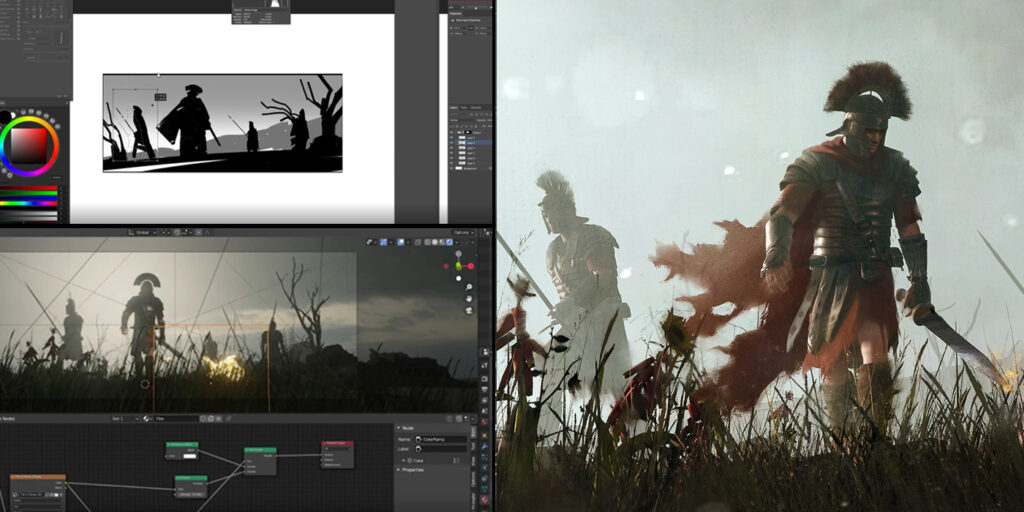Open the layer blend mode Normal dropdown

[x=461, y=120]
